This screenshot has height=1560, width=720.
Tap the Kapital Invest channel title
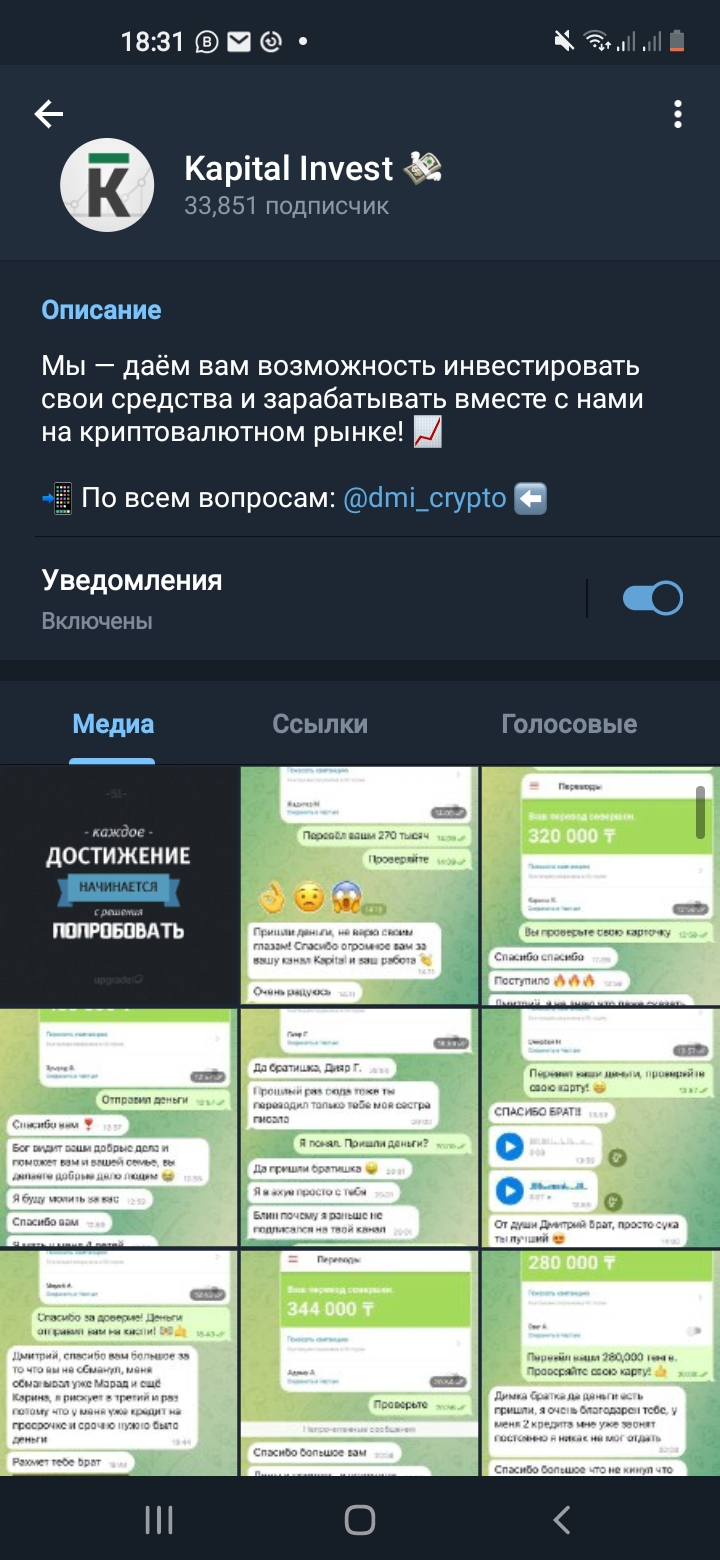pyautogui.click(x=288, y=169)
